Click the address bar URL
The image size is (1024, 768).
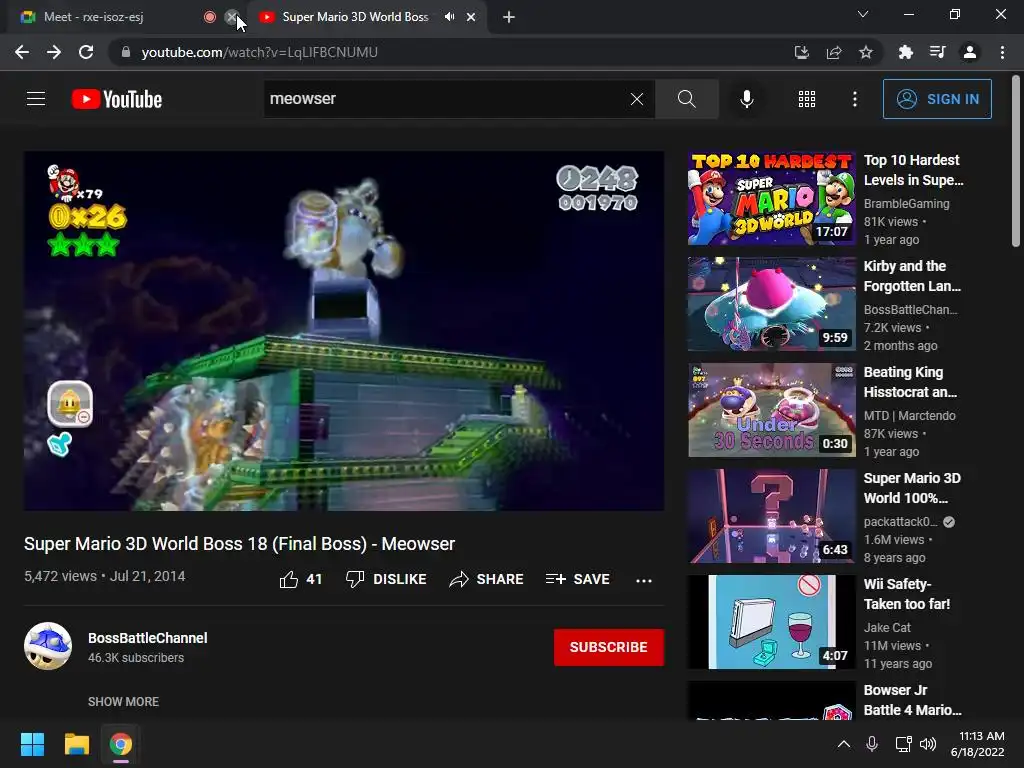click(259, 52)
